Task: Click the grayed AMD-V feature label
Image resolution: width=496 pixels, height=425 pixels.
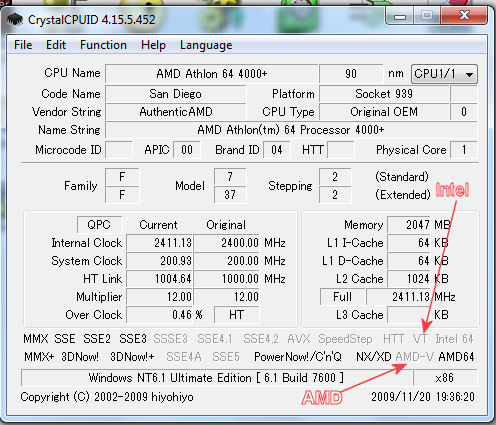Action: click(x=414, y=357)
